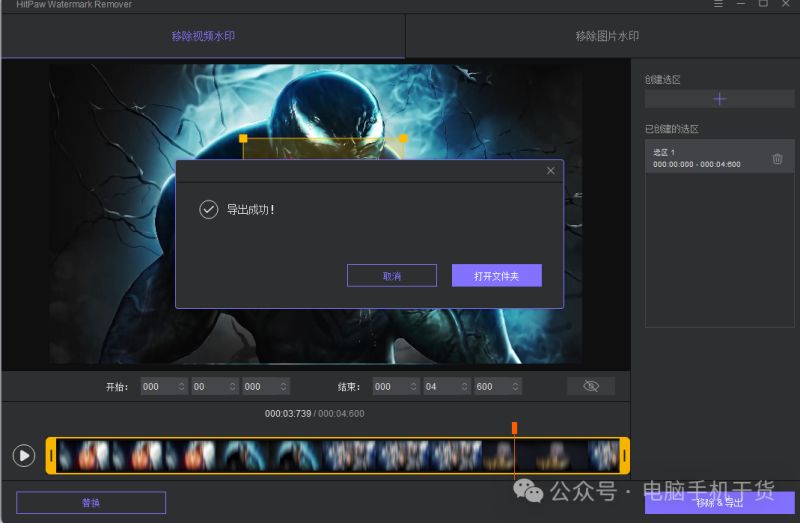Click the orange timeline playhead marker

click(x=514, y=428)
